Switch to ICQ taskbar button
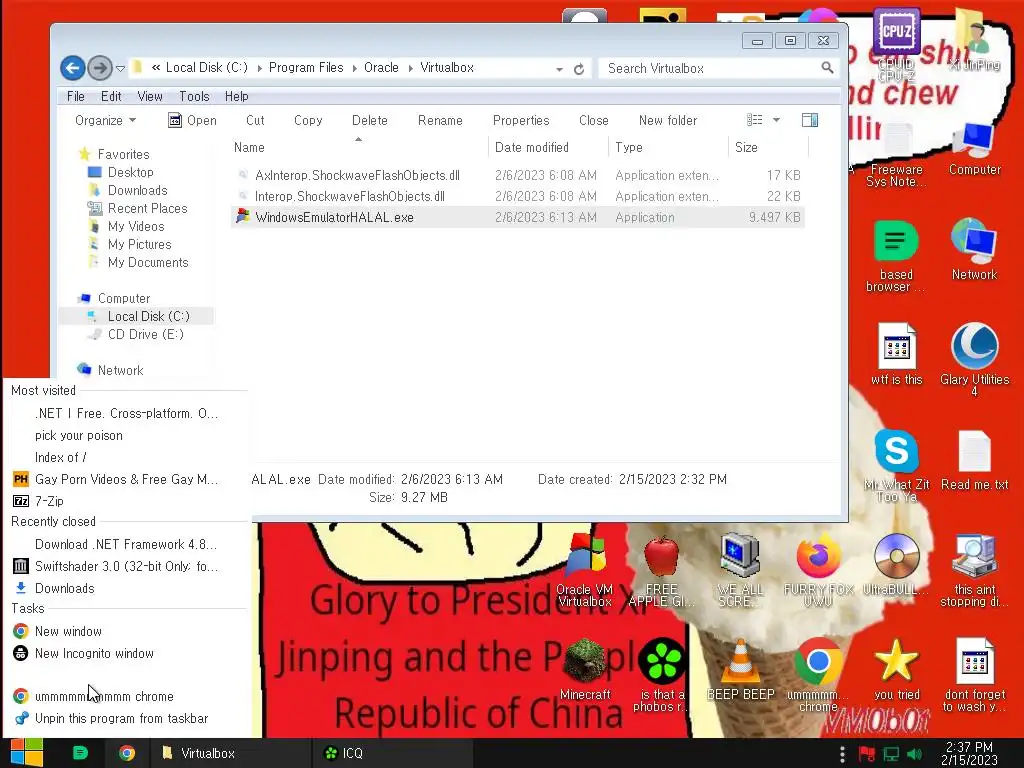Image resolution: width=1024 pixels, height=768 pixels. coord(392,753)
